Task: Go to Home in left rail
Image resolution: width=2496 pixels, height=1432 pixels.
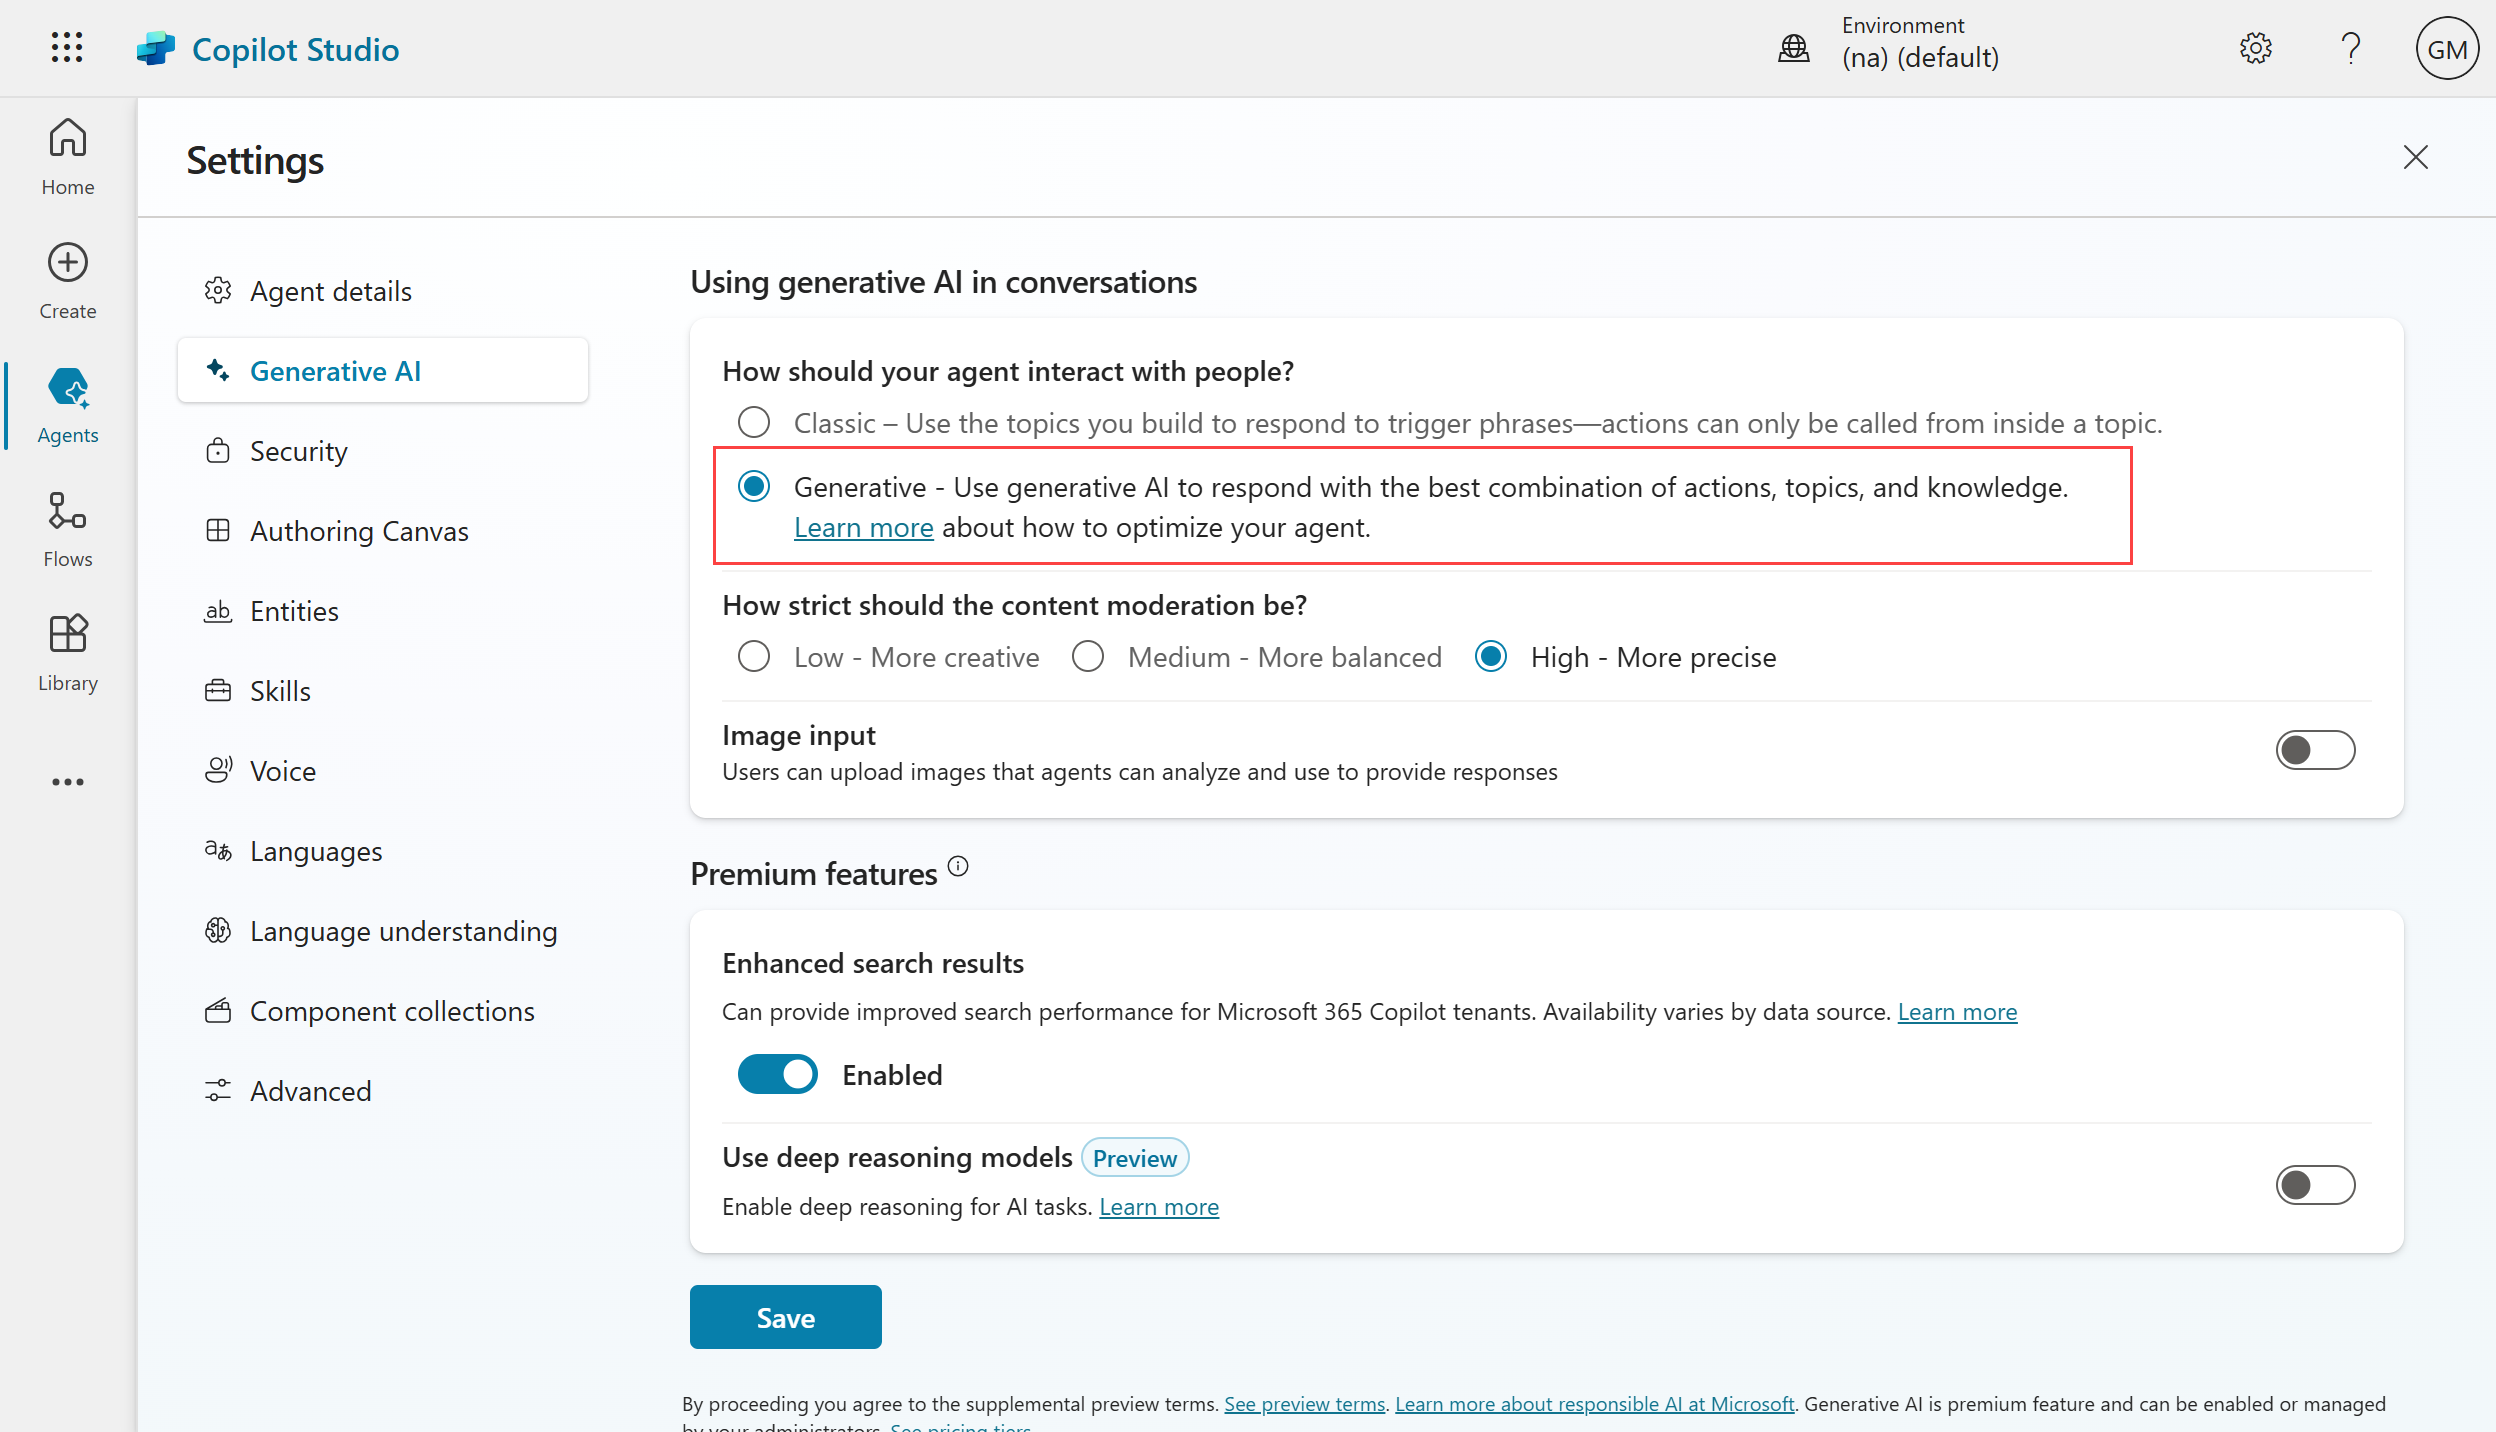Action: pyautogui.click(x=67, y=156)
